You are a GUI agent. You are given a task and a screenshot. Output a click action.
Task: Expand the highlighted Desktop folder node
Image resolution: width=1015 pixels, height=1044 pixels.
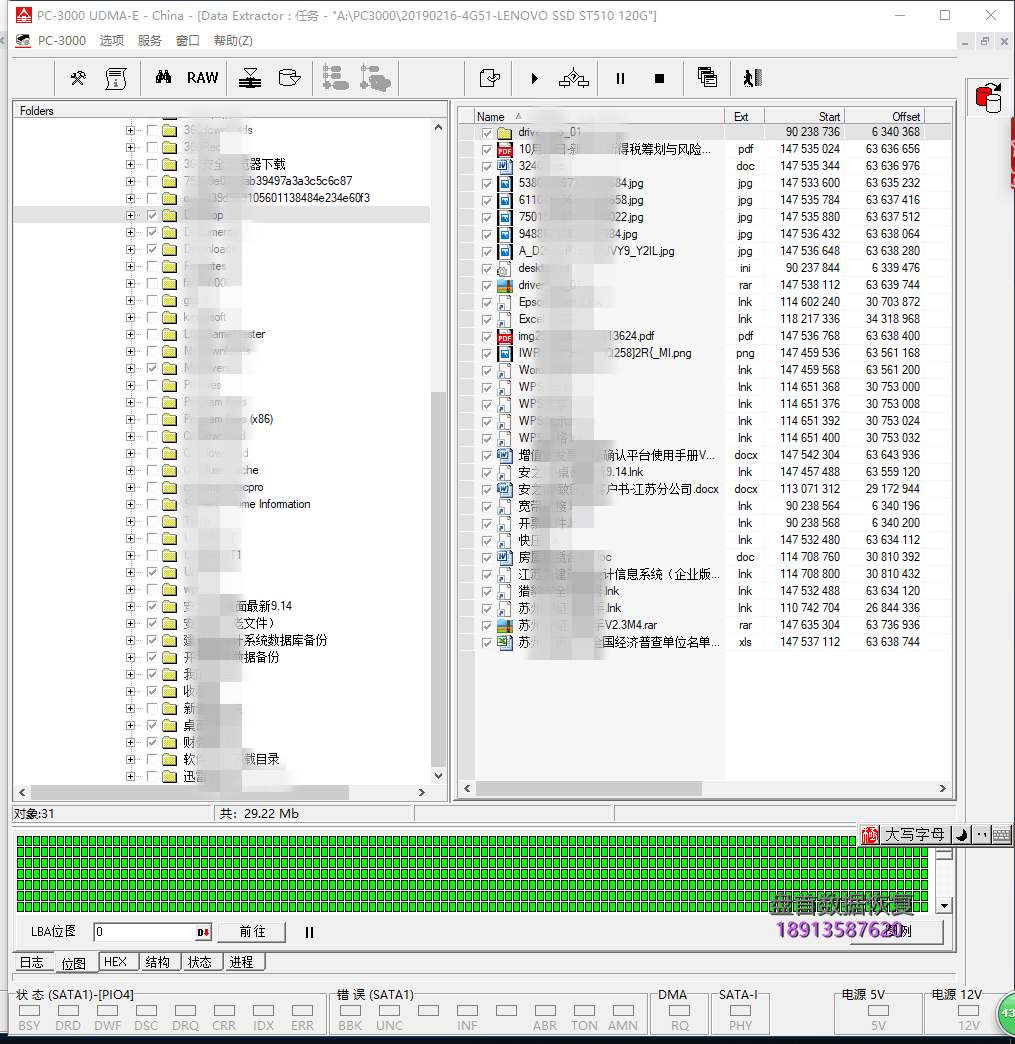[x=131, y=215]
